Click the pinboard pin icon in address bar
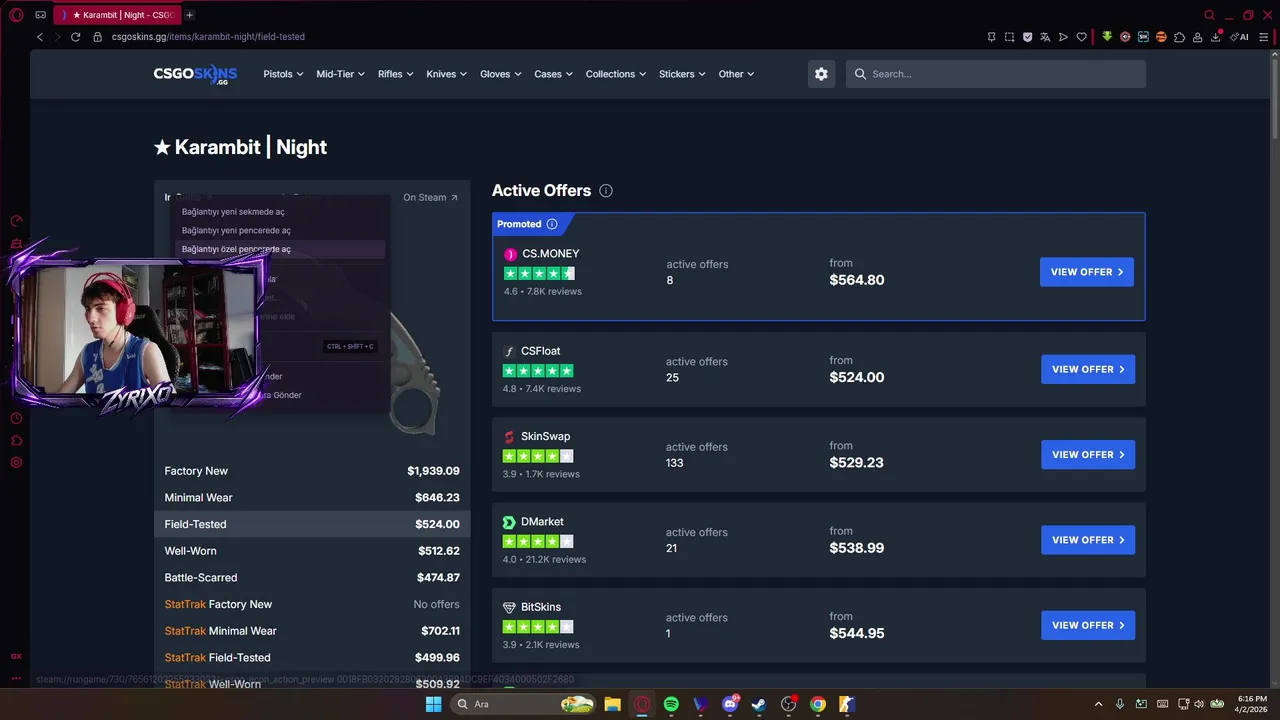The height and width of the screenshot is (720, 1280). tap(991, 37)
